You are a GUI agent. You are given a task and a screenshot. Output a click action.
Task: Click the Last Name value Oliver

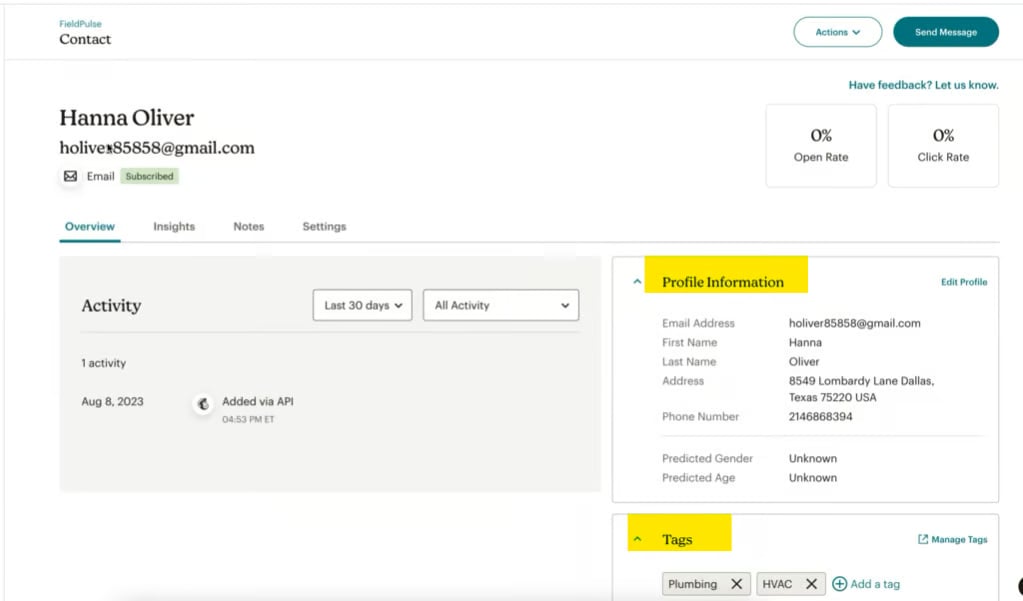tap(804, 362)
